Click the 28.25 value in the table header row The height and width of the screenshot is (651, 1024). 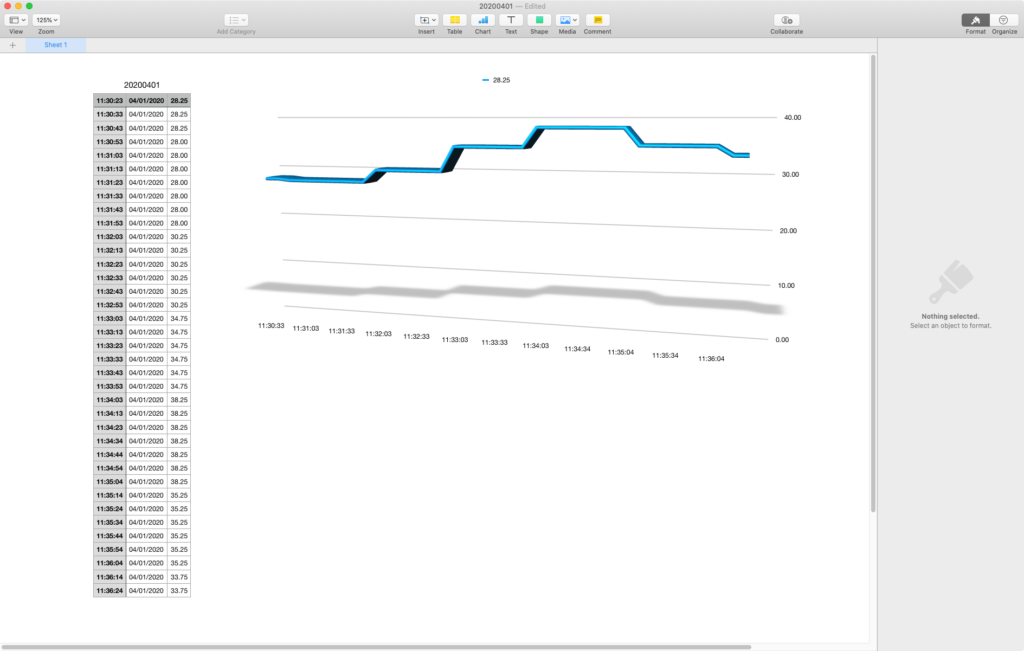tap(179, 101)
